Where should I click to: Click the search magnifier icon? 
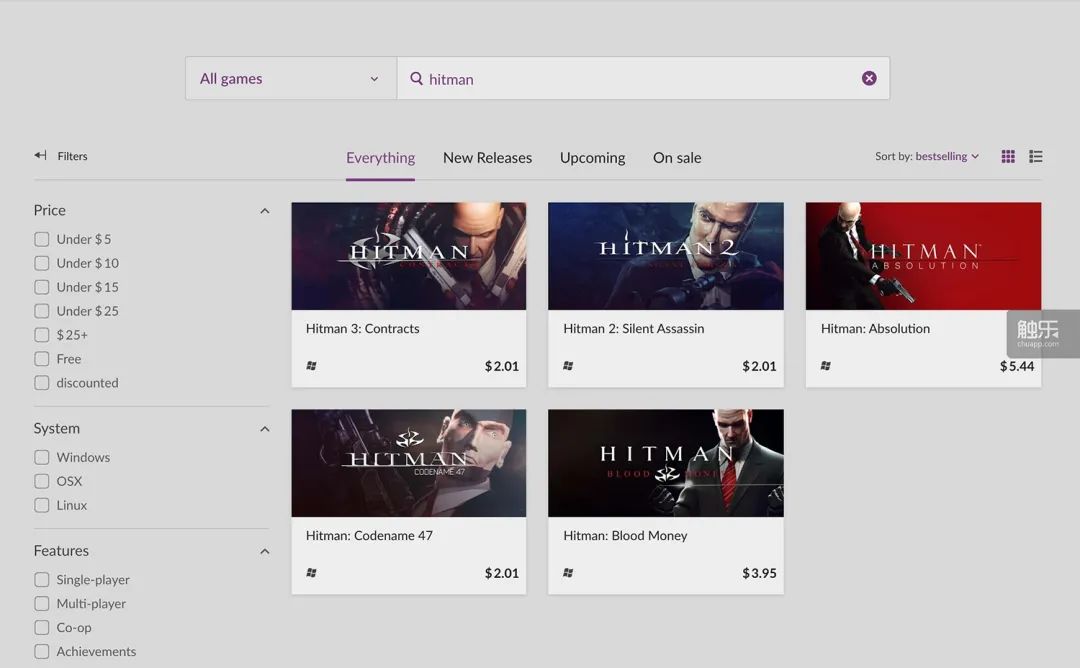click(416, 78)
